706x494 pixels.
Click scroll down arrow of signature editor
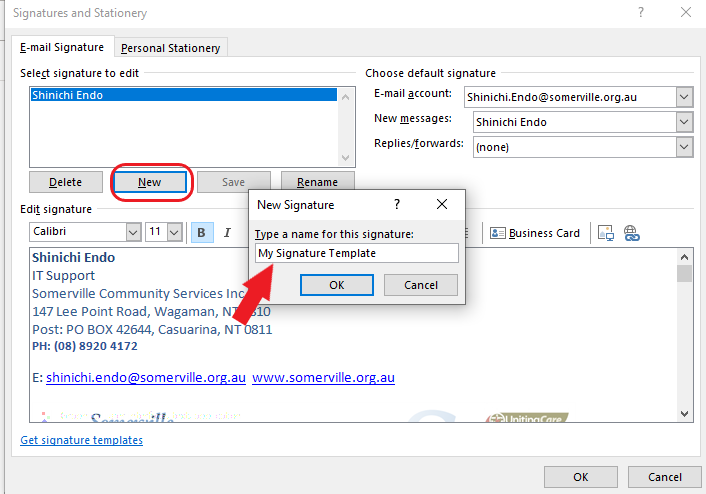pyautogui.click(x=684, y=413)
